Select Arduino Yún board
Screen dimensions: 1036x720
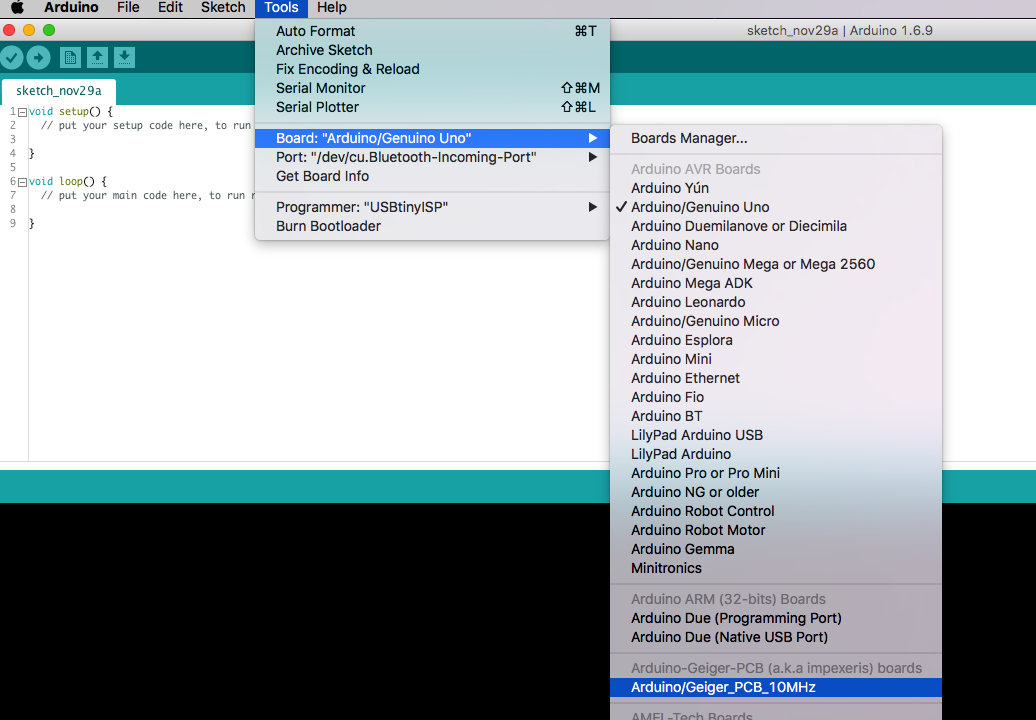coord(776,188)
